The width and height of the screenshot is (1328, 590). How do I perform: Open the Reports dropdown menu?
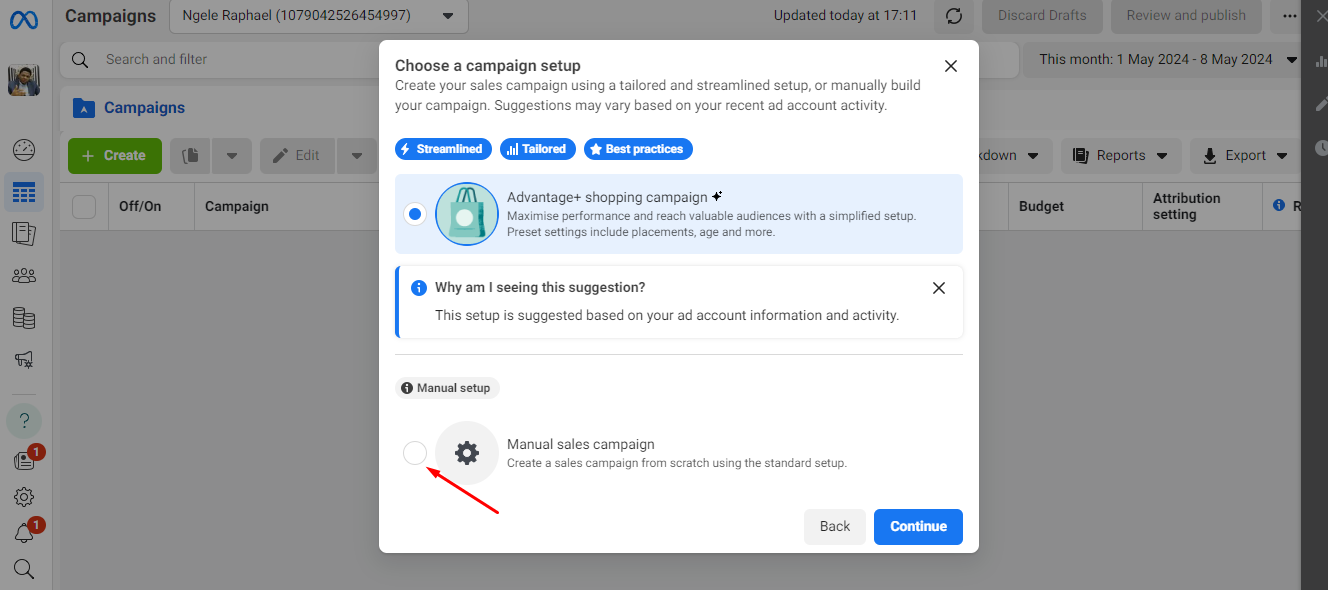1120,155
